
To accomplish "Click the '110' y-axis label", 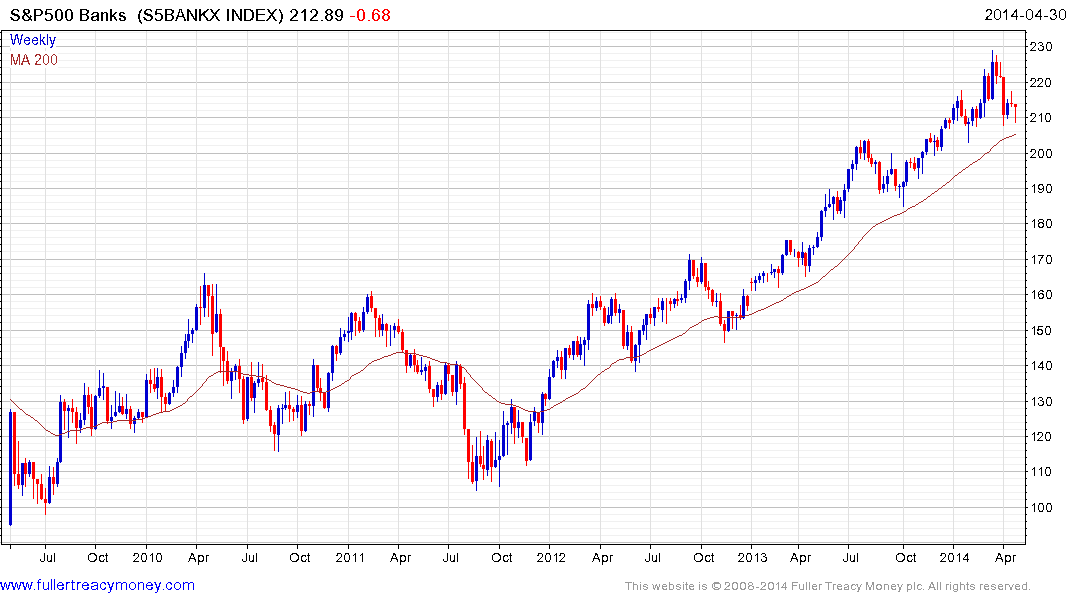I will coord(1040,472).
